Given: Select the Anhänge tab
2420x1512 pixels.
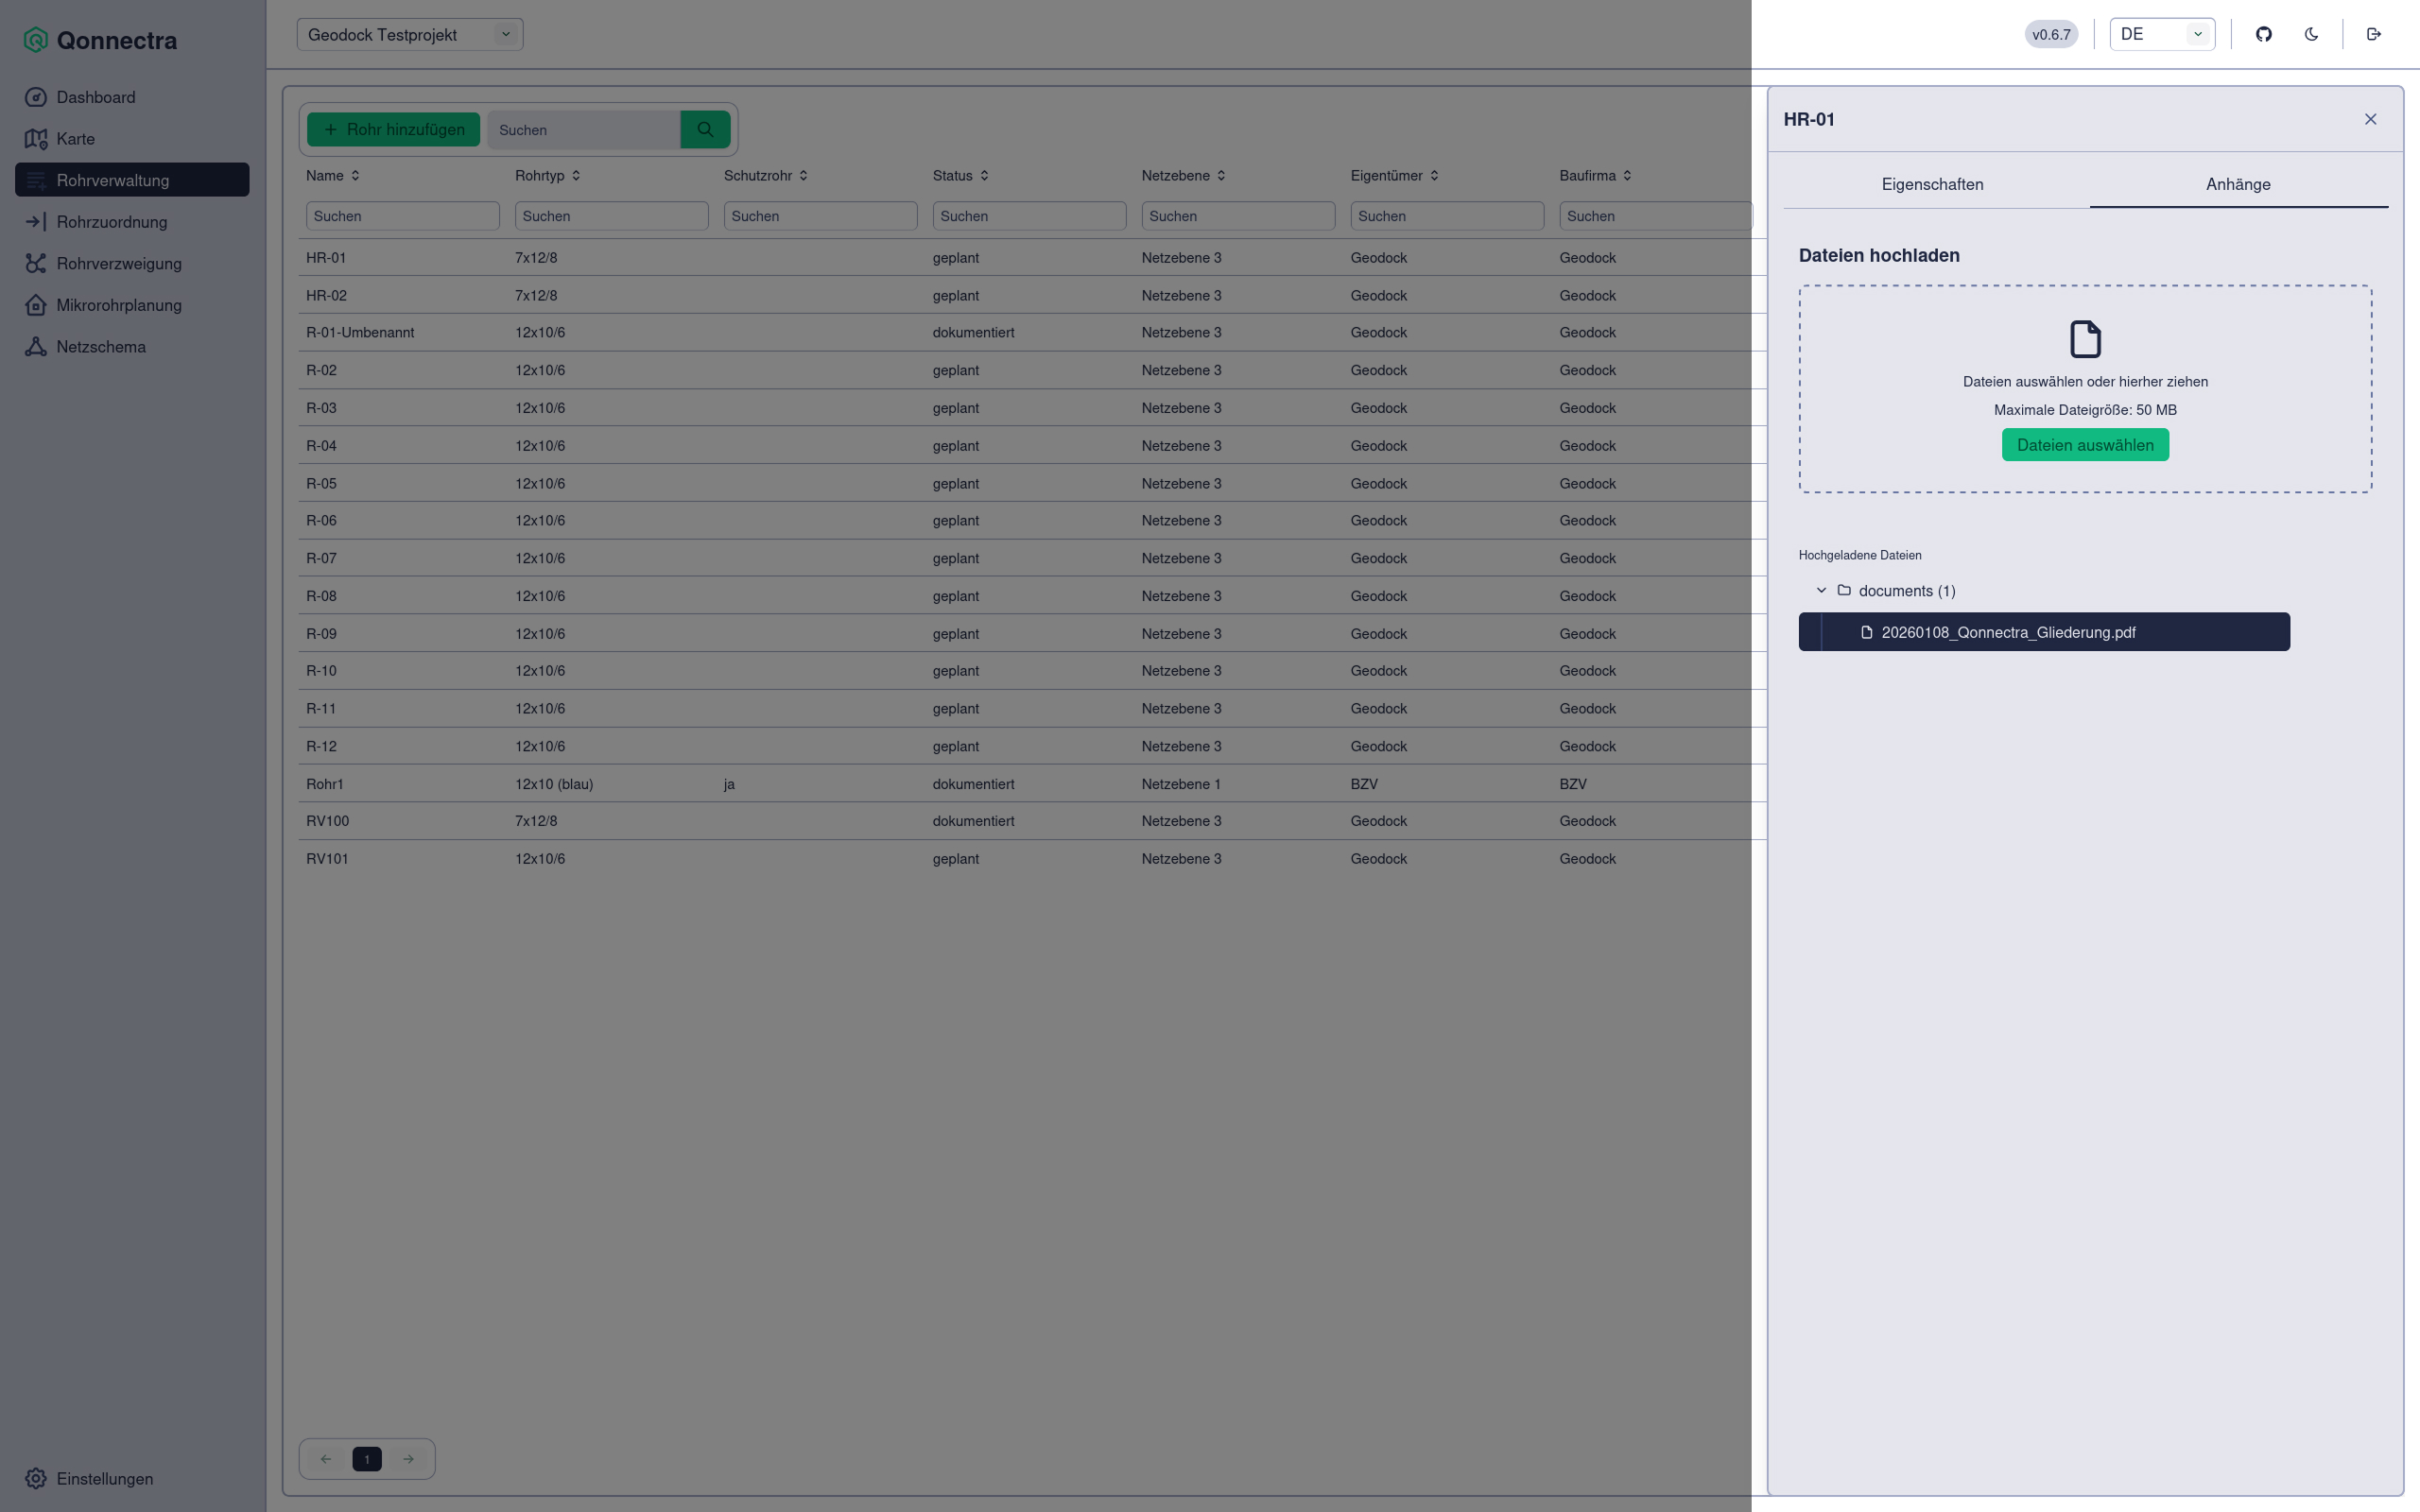Looking at the screenshot, I should pos(2237,184).
